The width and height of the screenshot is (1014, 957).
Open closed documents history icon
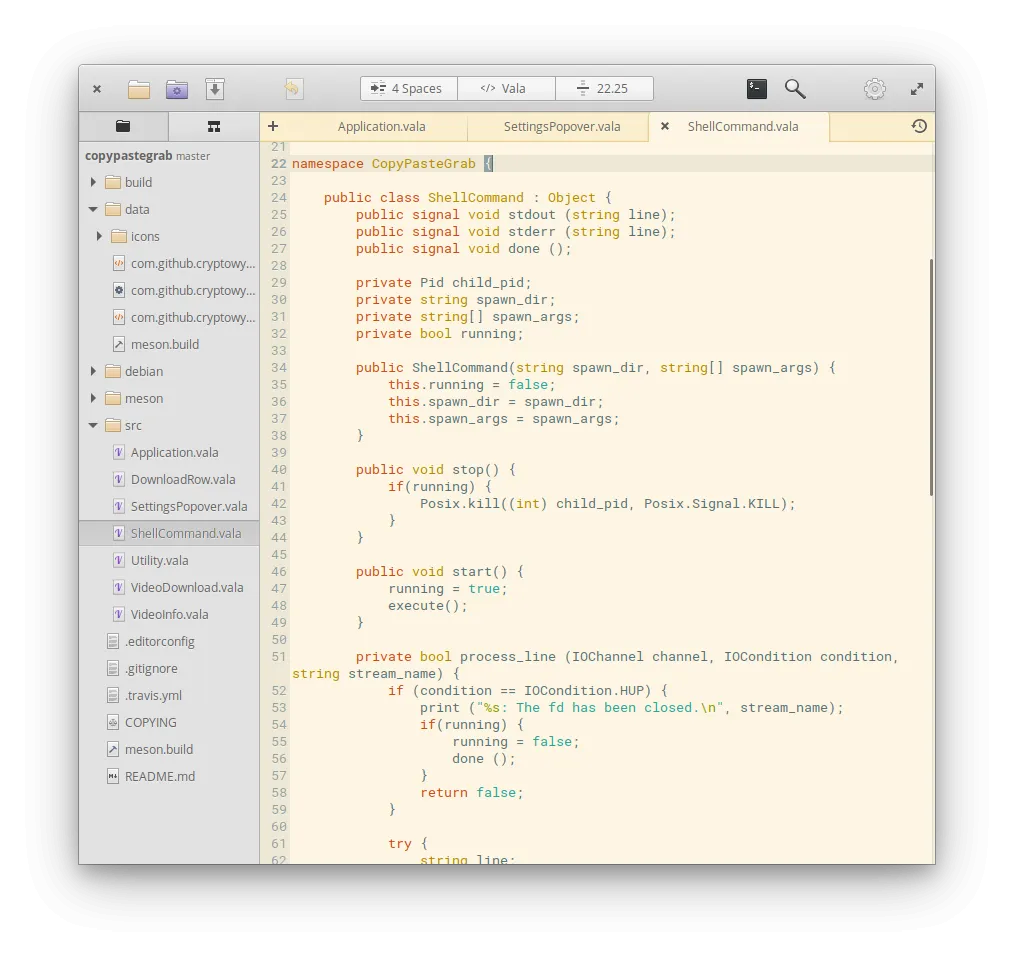pos(919,126)
